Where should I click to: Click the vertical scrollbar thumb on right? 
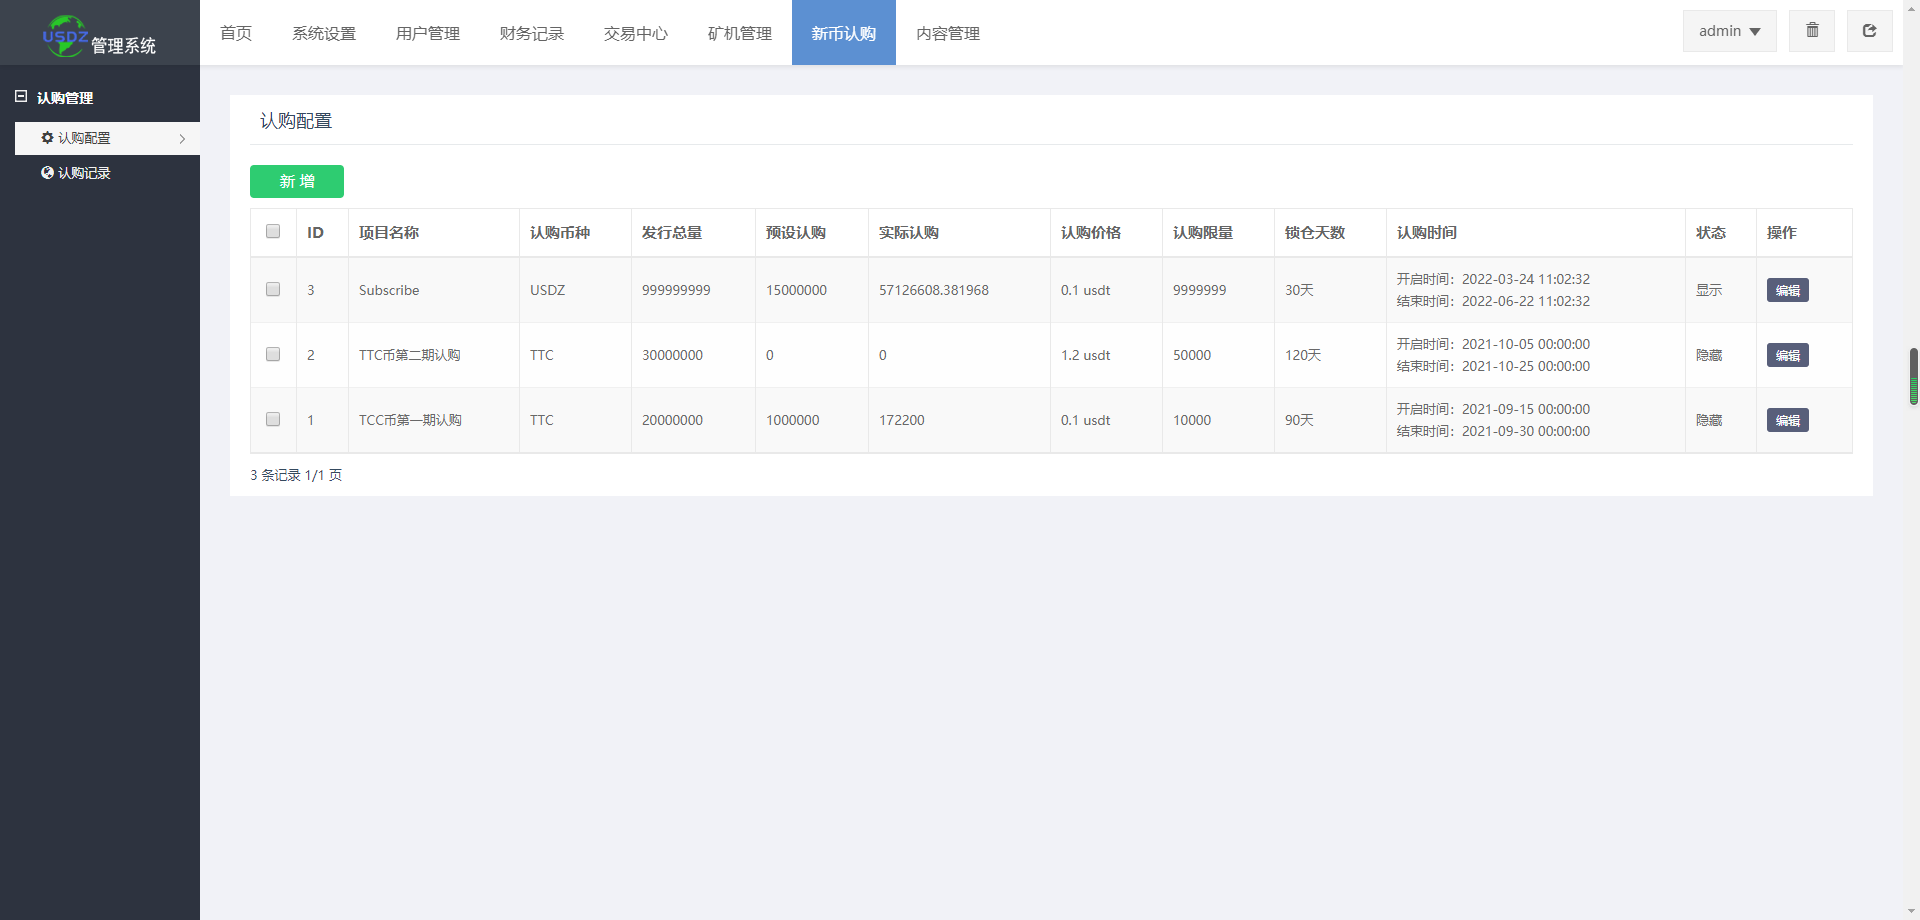tap(1913, 376)
